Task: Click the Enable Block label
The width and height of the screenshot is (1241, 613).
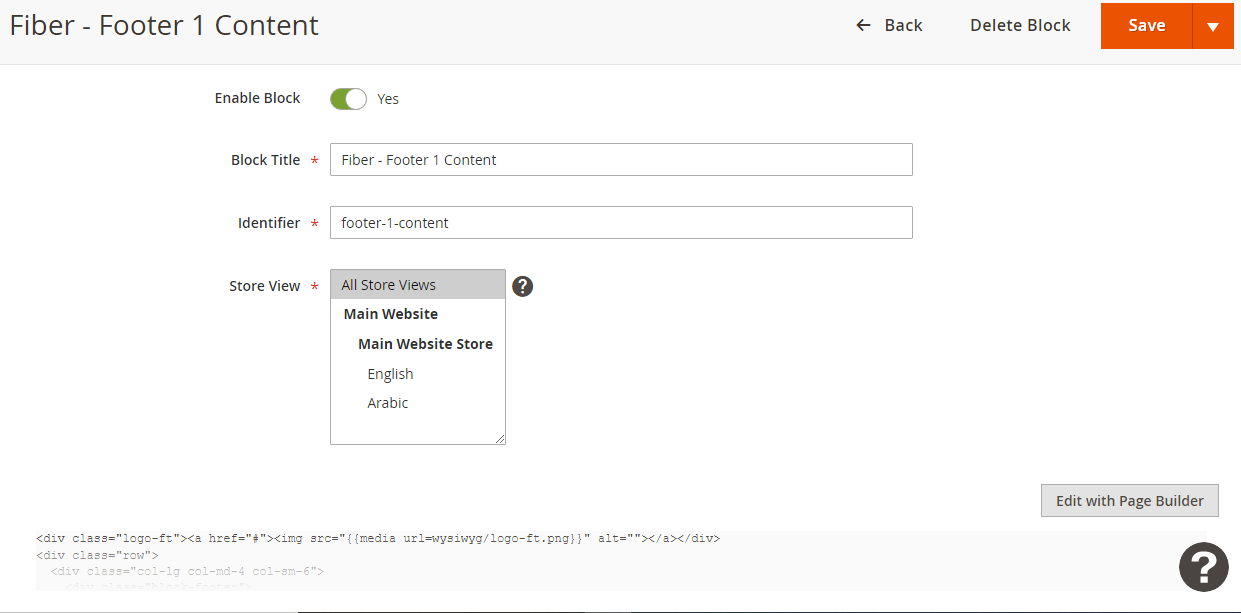Action: [257, 98]
